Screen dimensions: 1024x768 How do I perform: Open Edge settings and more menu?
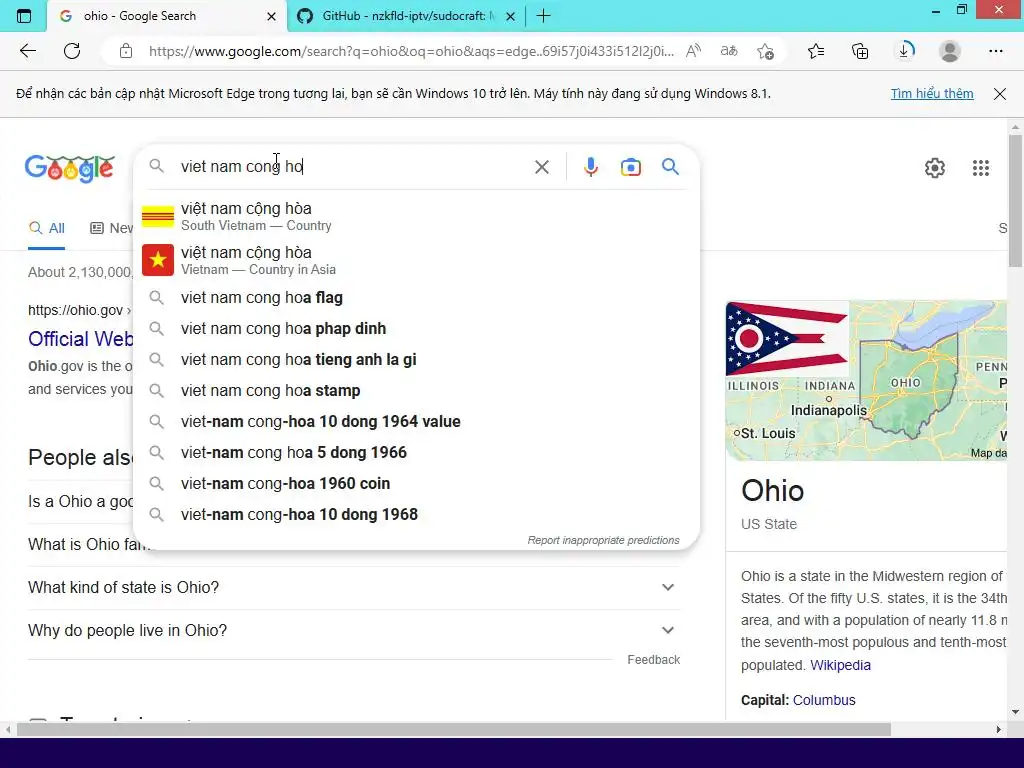pos(995,51)
